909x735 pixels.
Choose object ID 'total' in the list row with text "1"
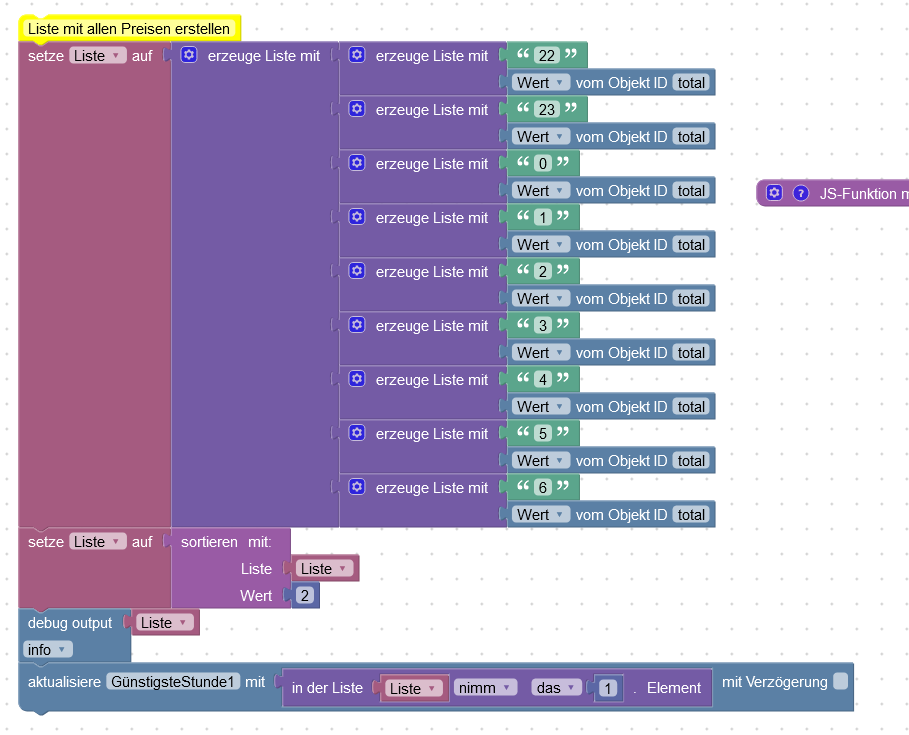coord(691,245)
